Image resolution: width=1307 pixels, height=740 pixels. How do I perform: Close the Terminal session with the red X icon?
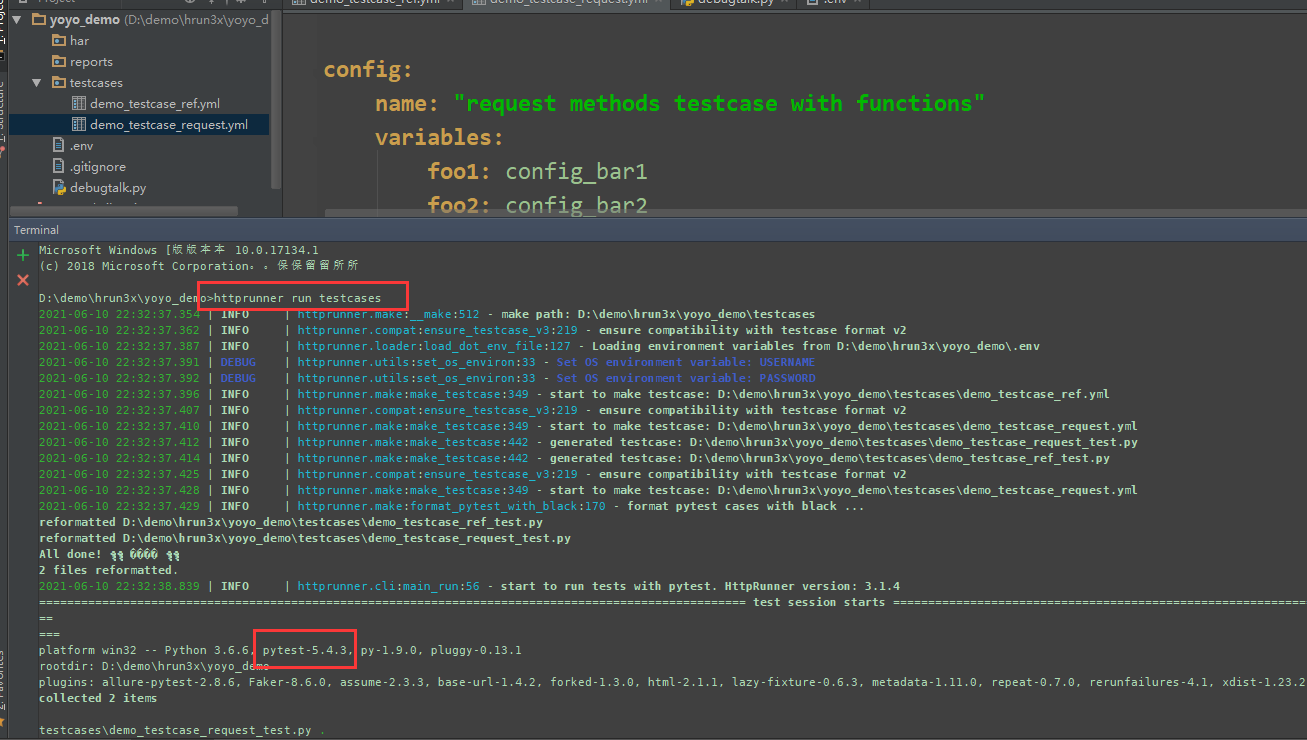tap(22, 280)
